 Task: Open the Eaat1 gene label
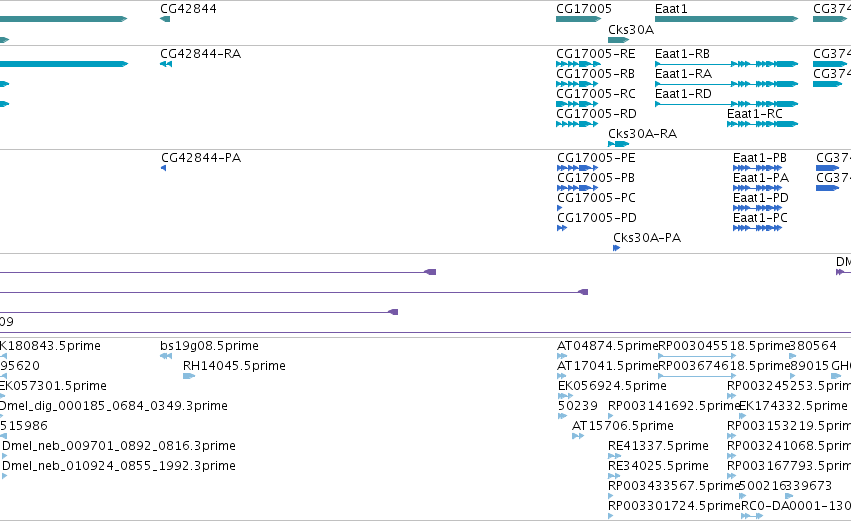(x=671, y=9)
